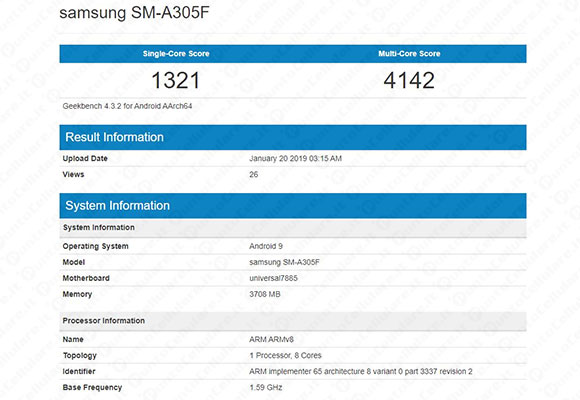Click the Memory label
580x400 pixels.
coord(77,295)
